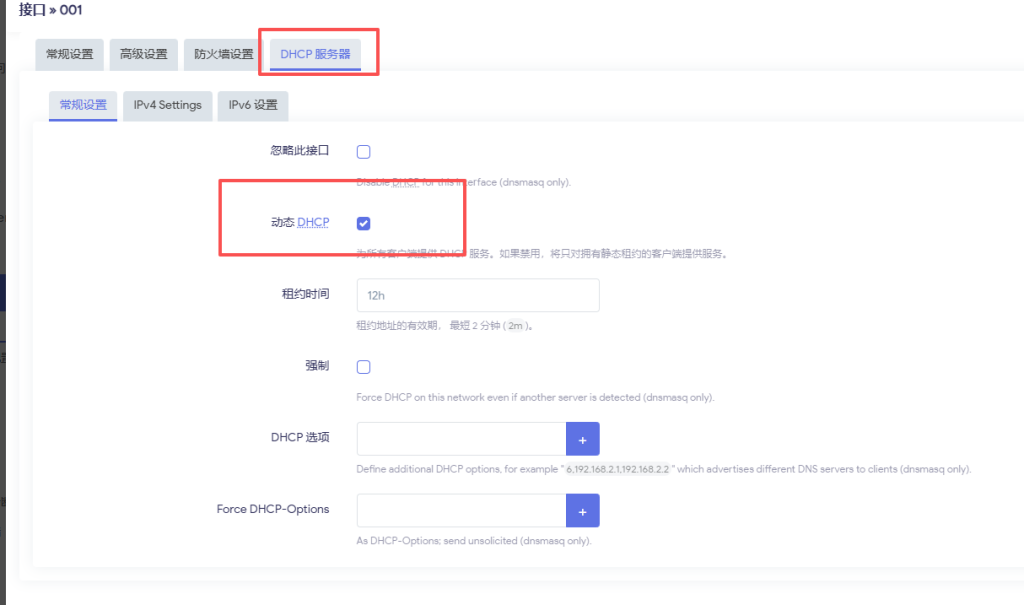Screen dimensions: 1024x605
Task: Enable the 忽略此接口 checkbox
Action: tap(363, 151)
